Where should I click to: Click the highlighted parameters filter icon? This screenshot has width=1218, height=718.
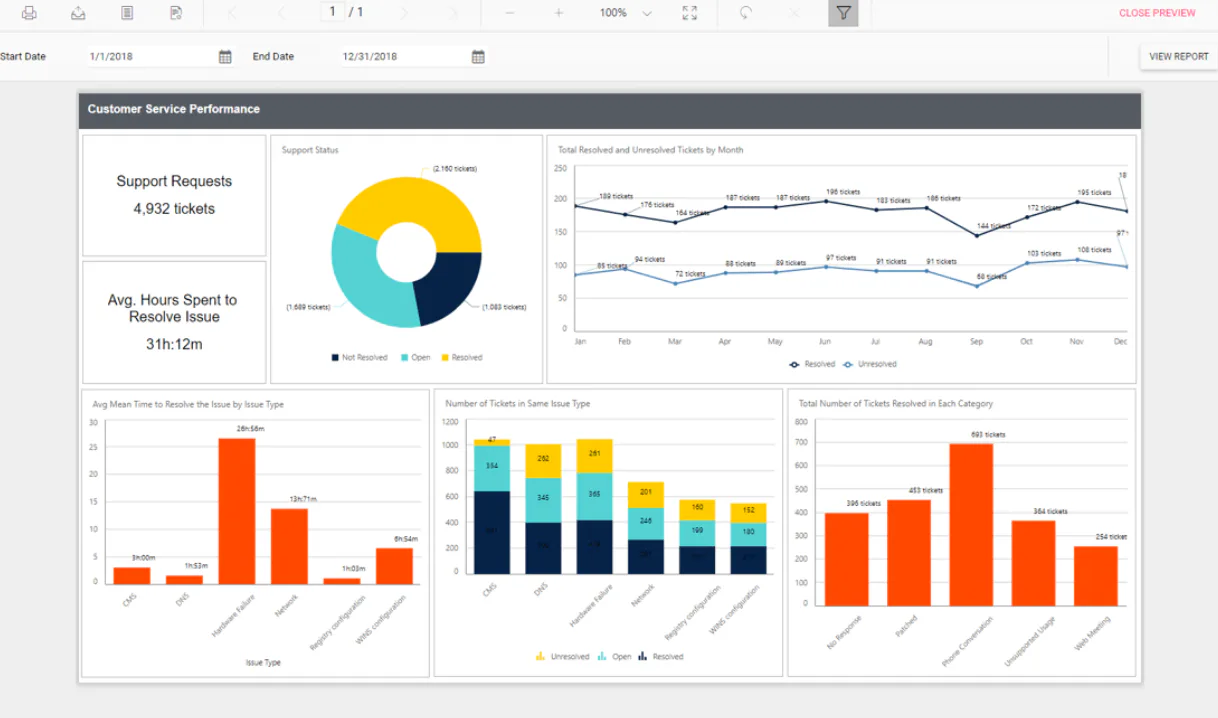click(x=843, y=13)
